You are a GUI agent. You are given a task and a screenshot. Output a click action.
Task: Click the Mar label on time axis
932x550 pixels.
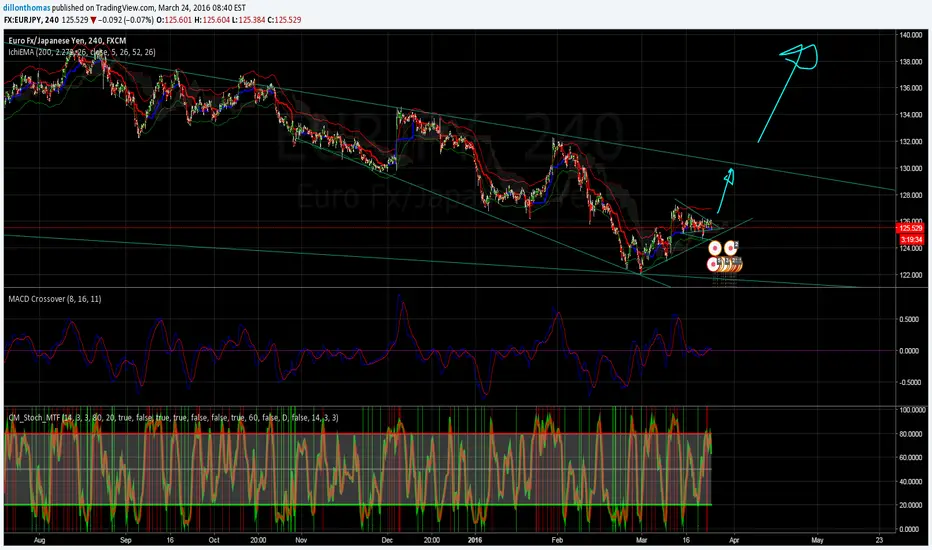coord(641,540)
